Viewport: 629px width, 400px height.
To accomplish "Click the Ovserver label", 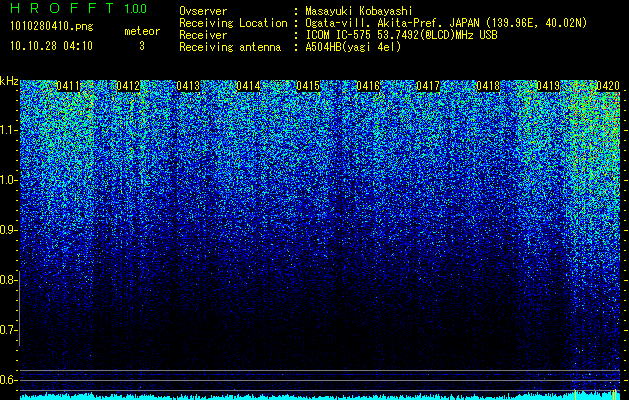I will tap(203, 11).
